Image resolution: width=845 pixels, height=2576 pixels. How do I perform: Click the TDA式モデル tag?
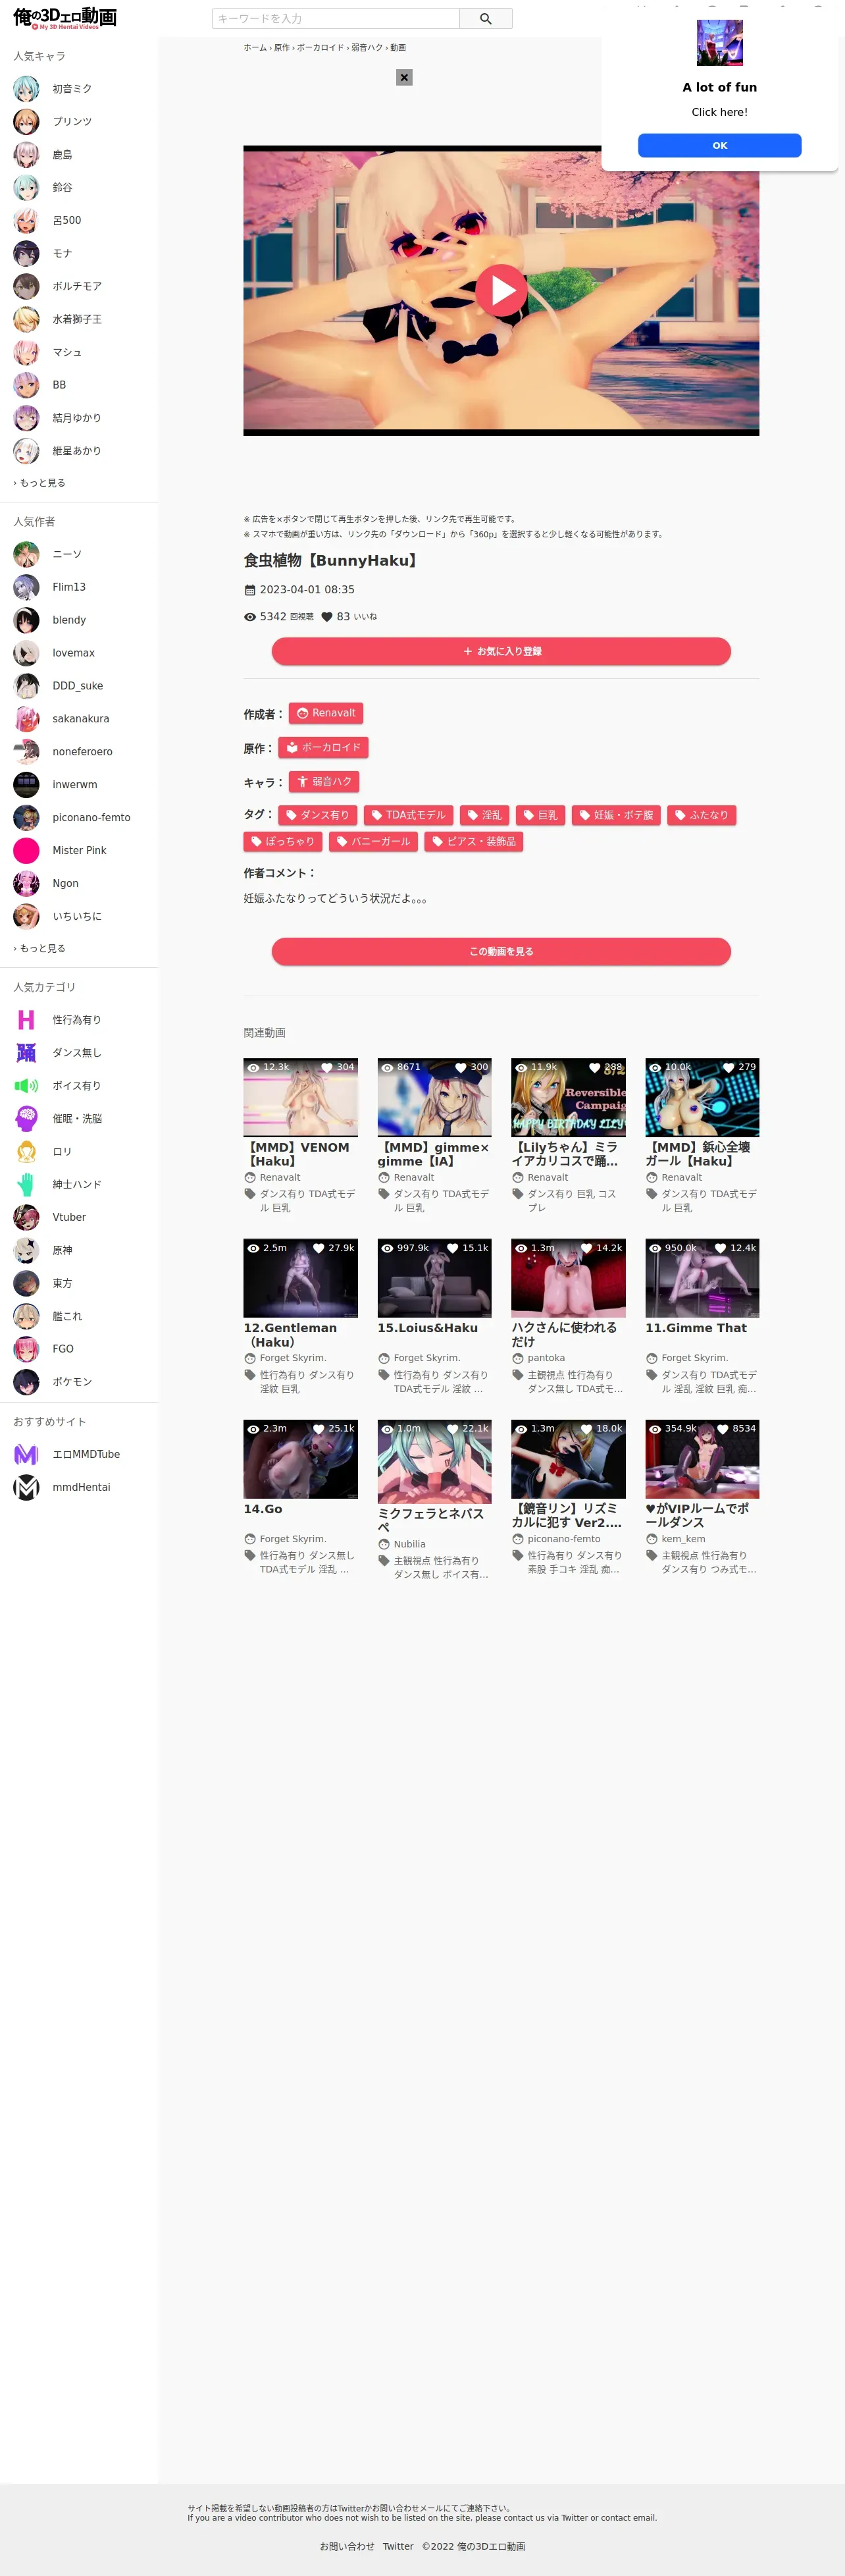pos(408,815)
